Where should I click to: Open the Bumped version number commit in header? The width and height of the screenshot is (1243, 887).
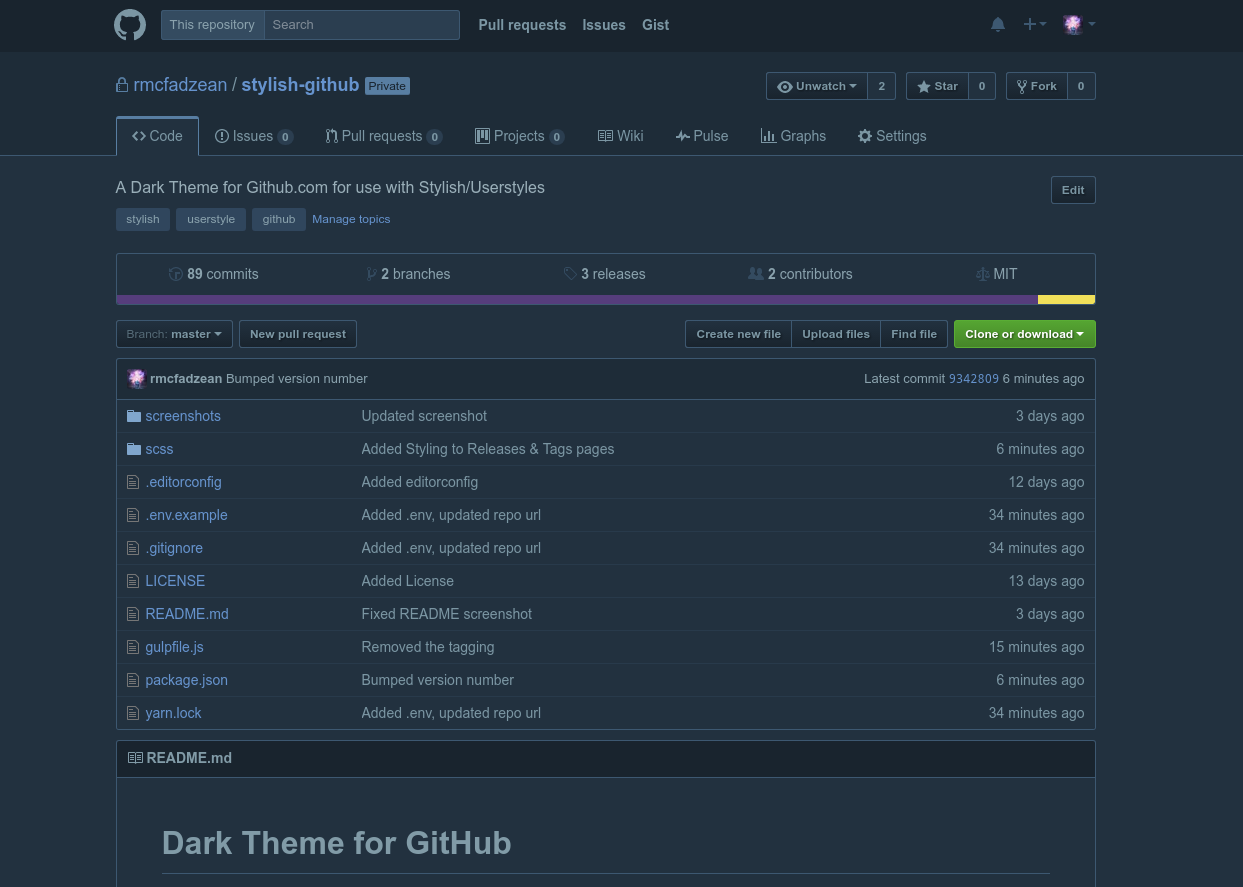(x=297, y=379)
